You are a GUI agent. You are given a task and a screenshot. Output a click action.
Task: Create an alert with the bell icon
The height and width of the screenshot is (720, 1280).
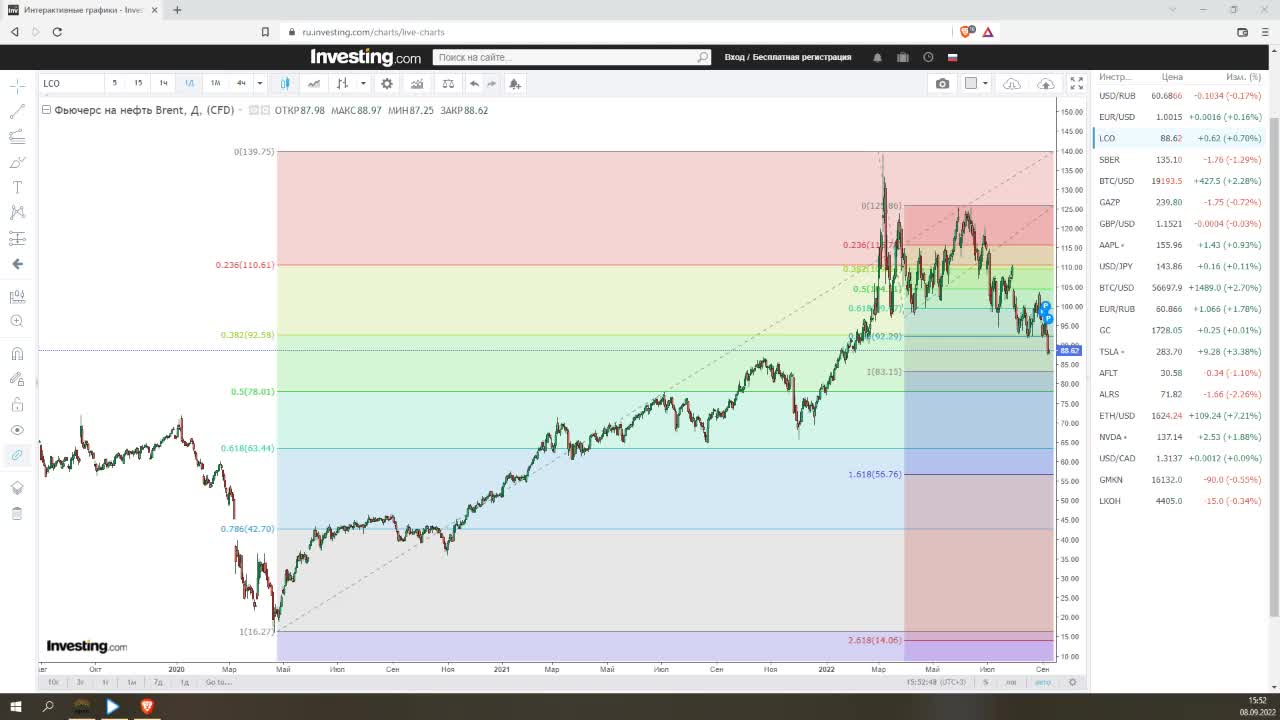click(515, 84)
